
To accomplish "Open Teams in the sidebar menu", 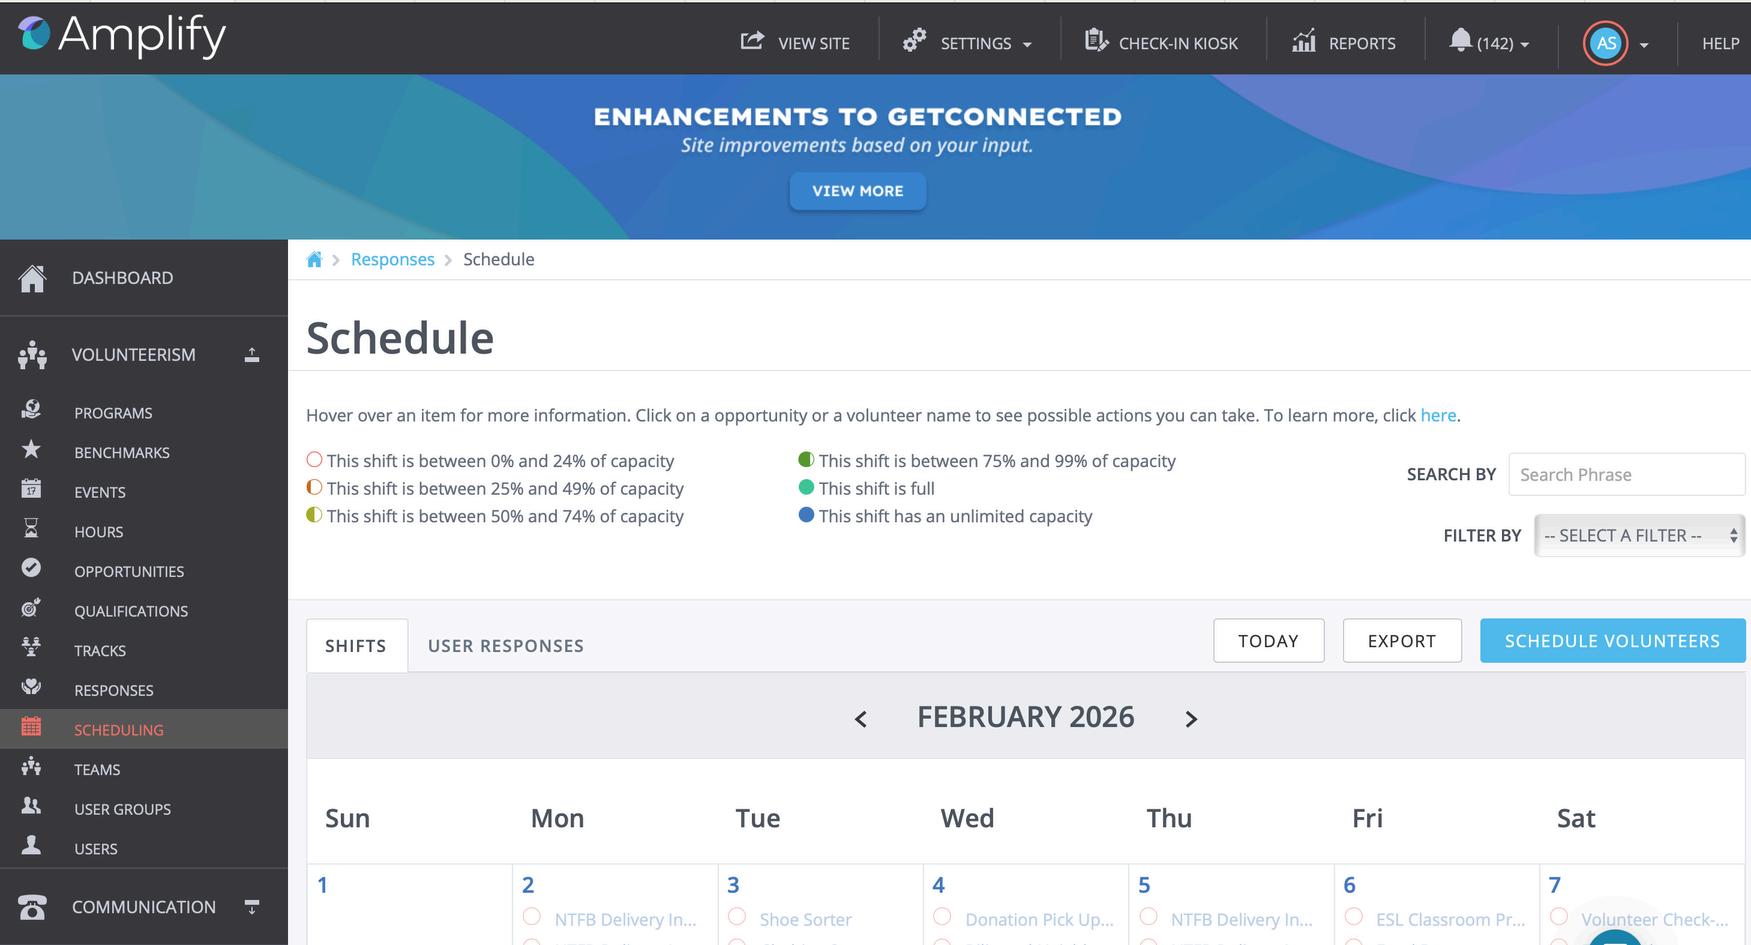I will [97, 770].
